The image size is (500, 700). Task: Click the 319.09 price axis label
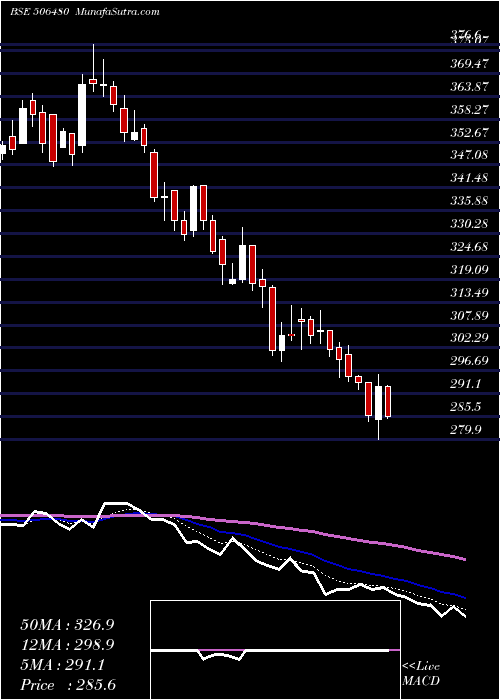point(469,269)
